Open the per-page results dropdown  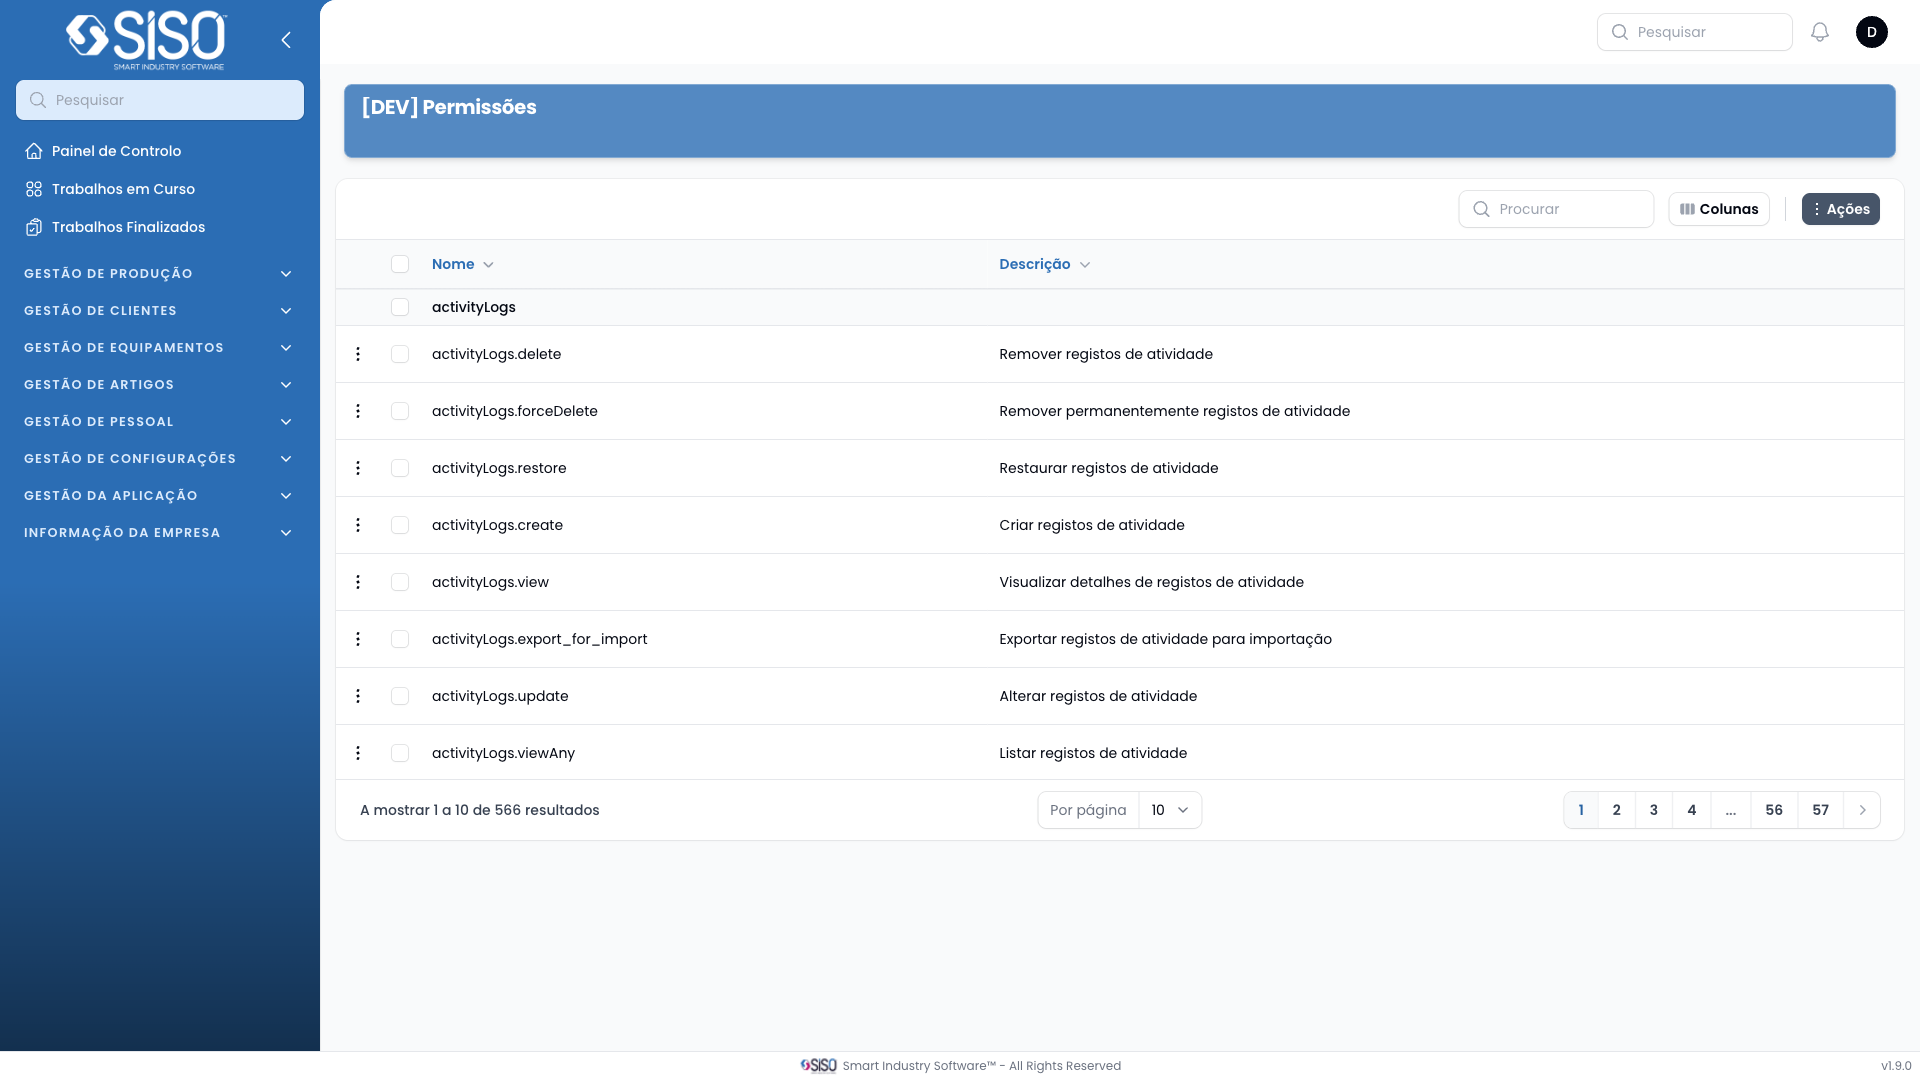(x=1169, y=810)
